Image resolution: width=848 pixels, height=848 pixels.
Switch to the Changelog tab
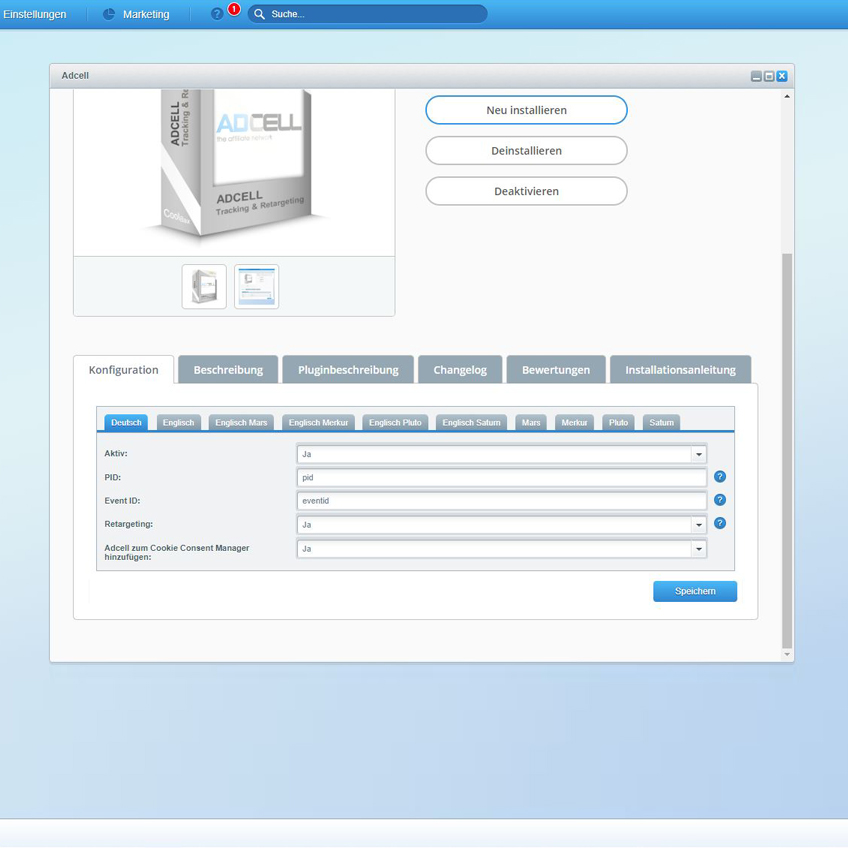click(460, 370)
